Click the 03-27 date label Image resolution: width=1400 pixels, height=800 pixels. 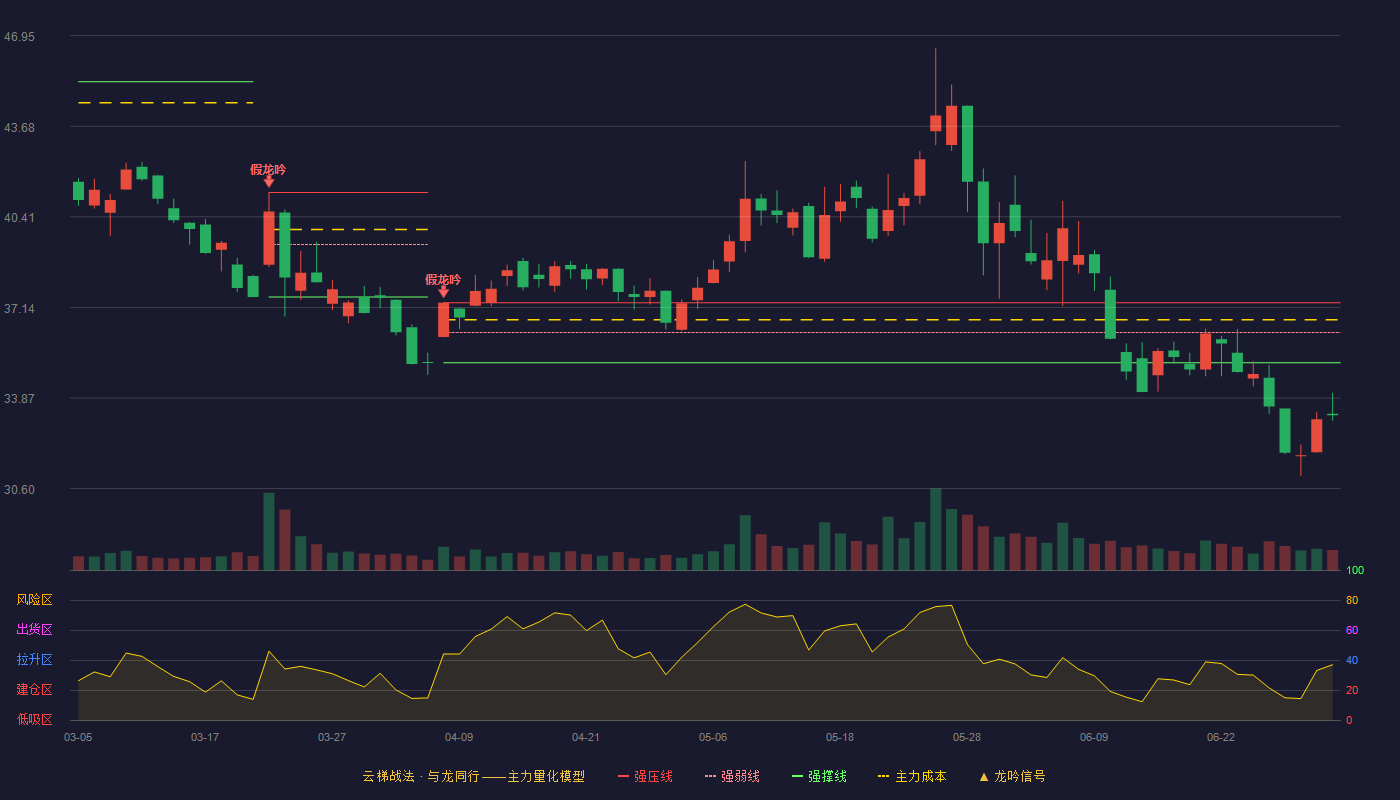pos(332,737)
